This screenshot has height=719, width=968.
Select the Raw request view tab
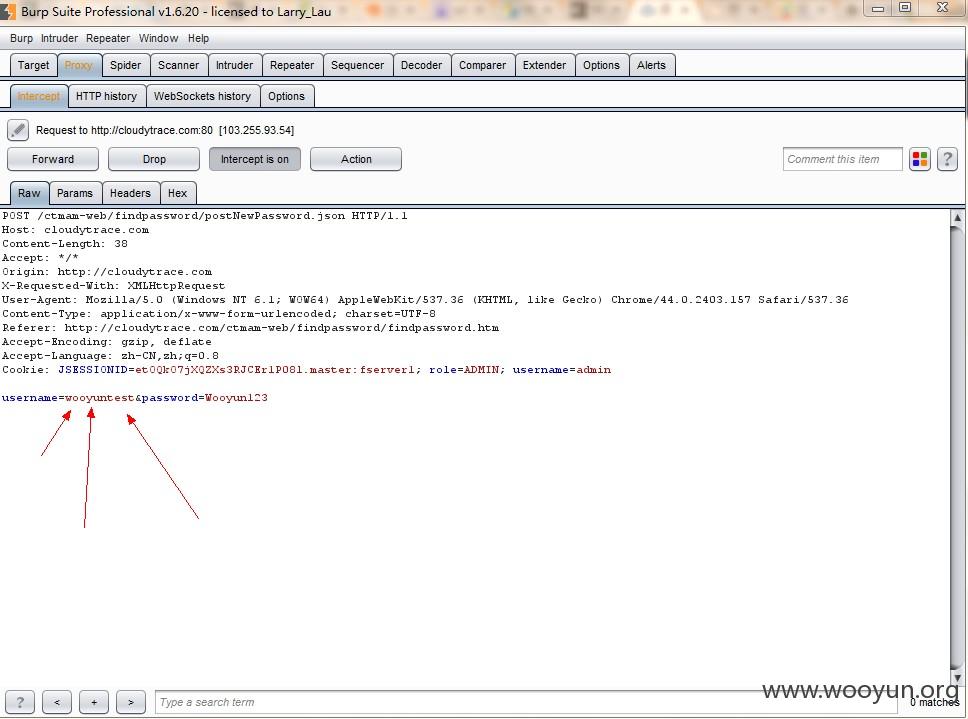tap(29, 193)
